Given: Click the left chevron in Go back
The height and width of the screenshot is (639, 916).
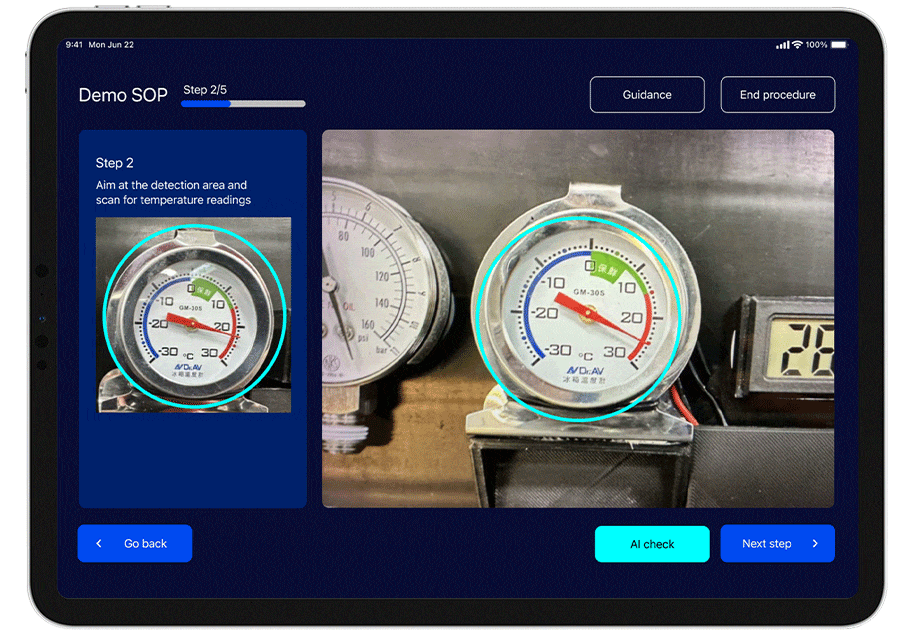Looking at the screenshot, I should (99, 543).
